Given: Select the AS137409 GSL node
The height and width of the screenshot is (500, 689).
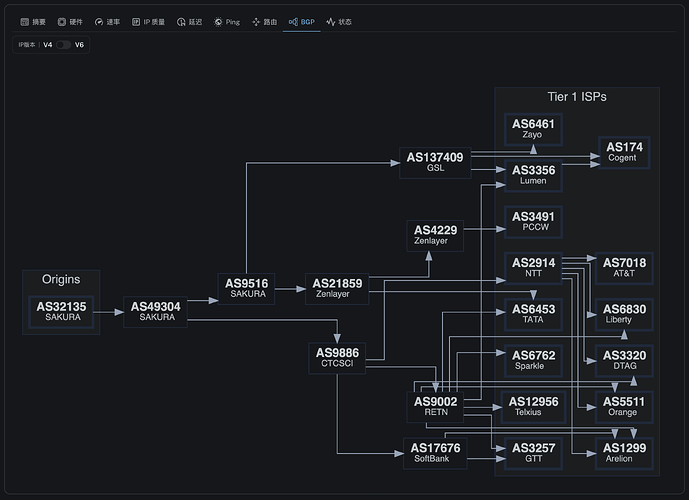Looking at the screenshot, I should 435,163.
